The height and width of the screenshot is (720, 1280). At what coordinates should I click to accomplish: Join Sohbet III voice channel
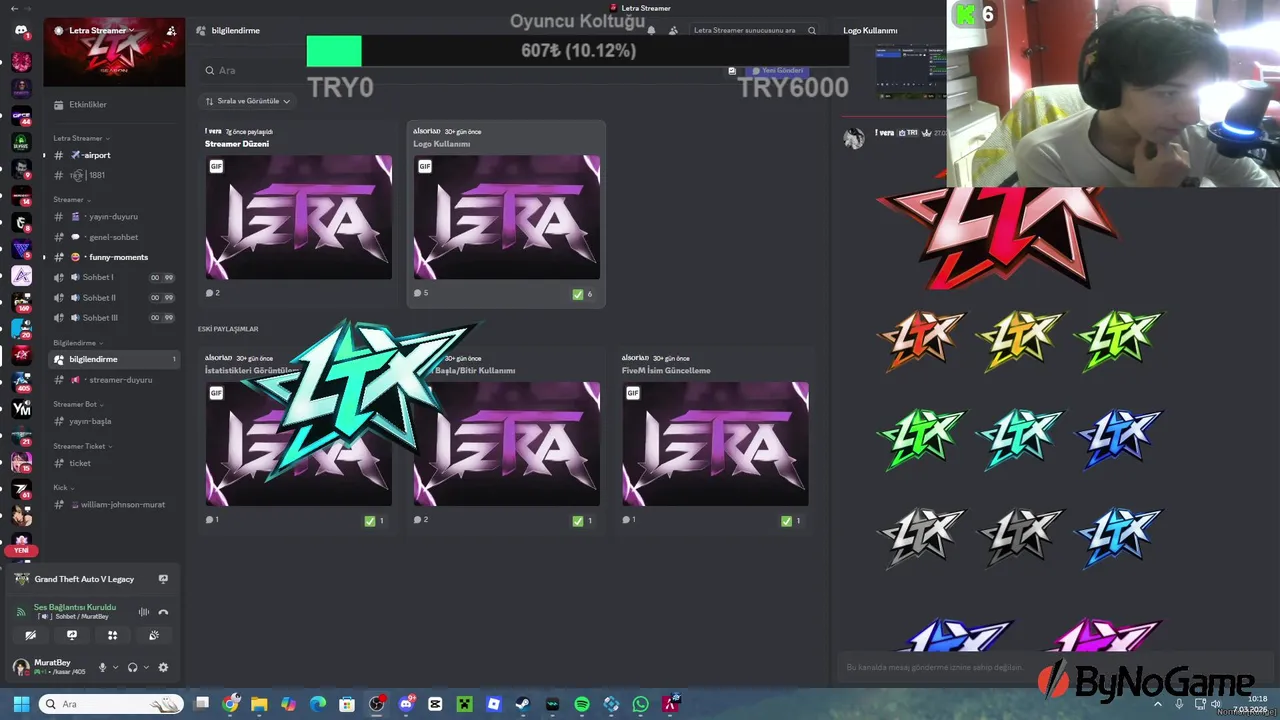(114, 318)
